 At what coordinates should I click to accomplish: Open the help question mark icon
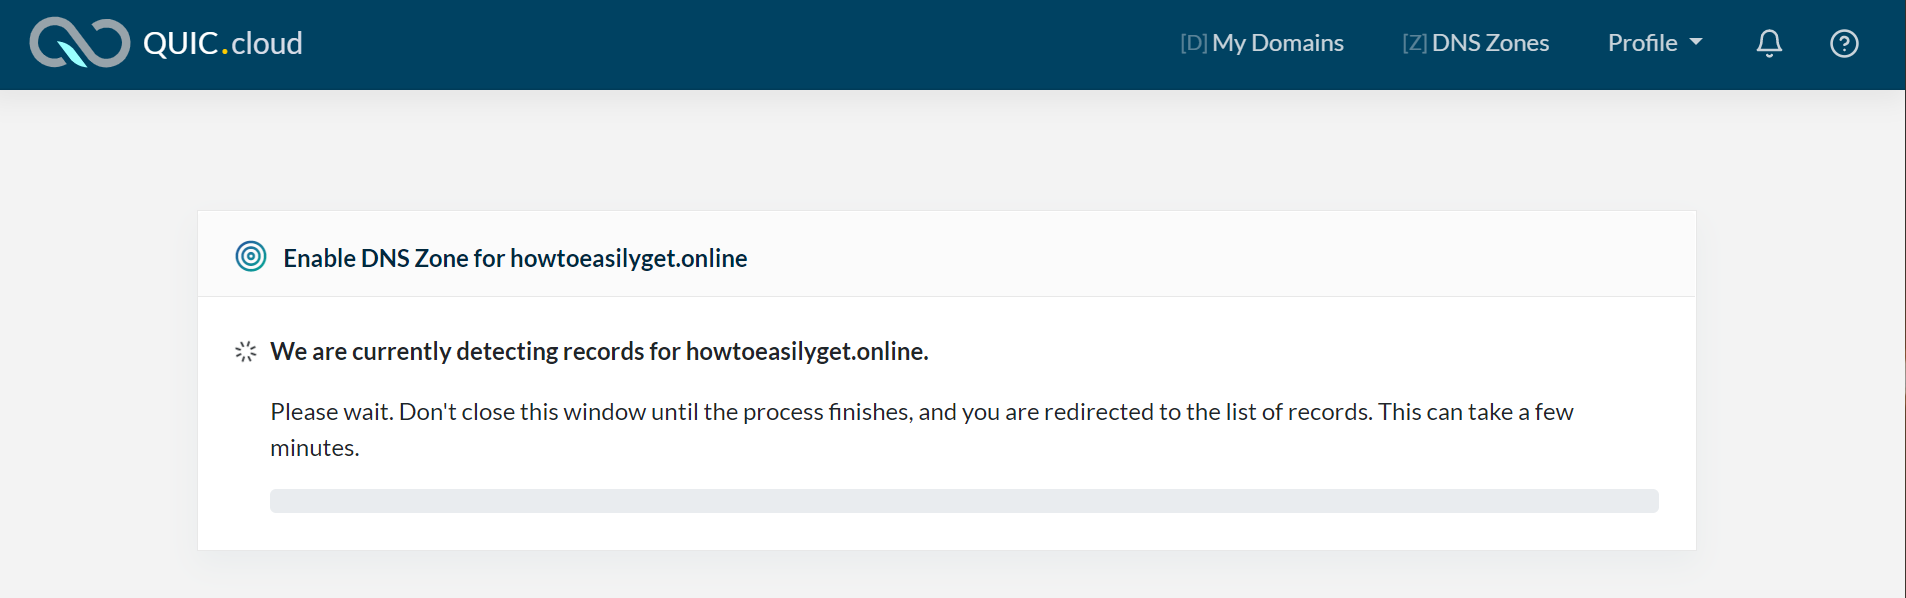pyautogui.click(x=1843, y=43)
